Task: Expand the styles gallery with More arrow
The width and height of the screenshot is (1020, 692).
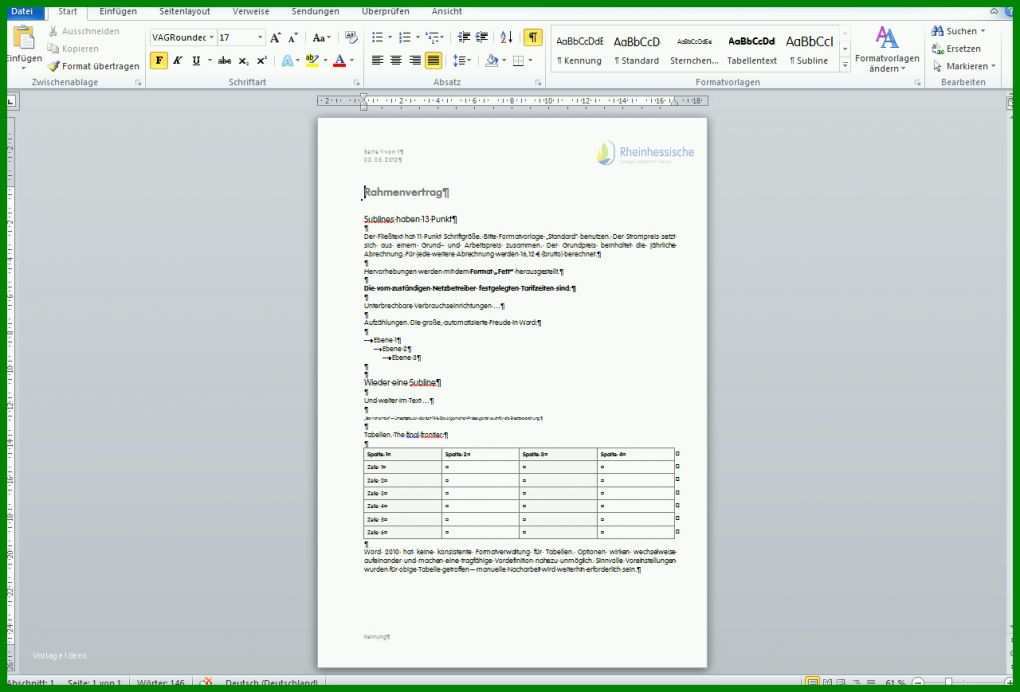Action: [x=845, y=65]
